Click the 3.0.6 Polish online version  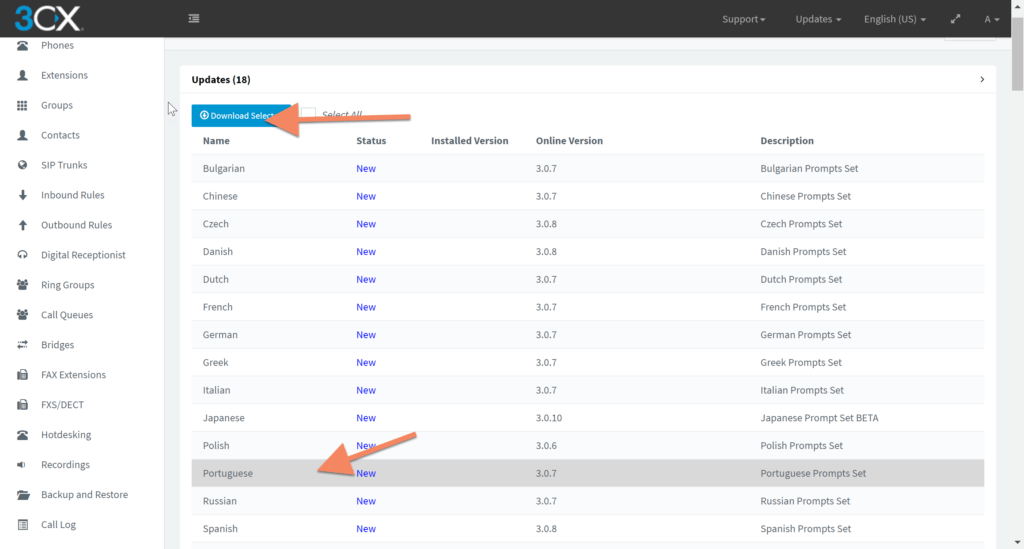point(546,446)
